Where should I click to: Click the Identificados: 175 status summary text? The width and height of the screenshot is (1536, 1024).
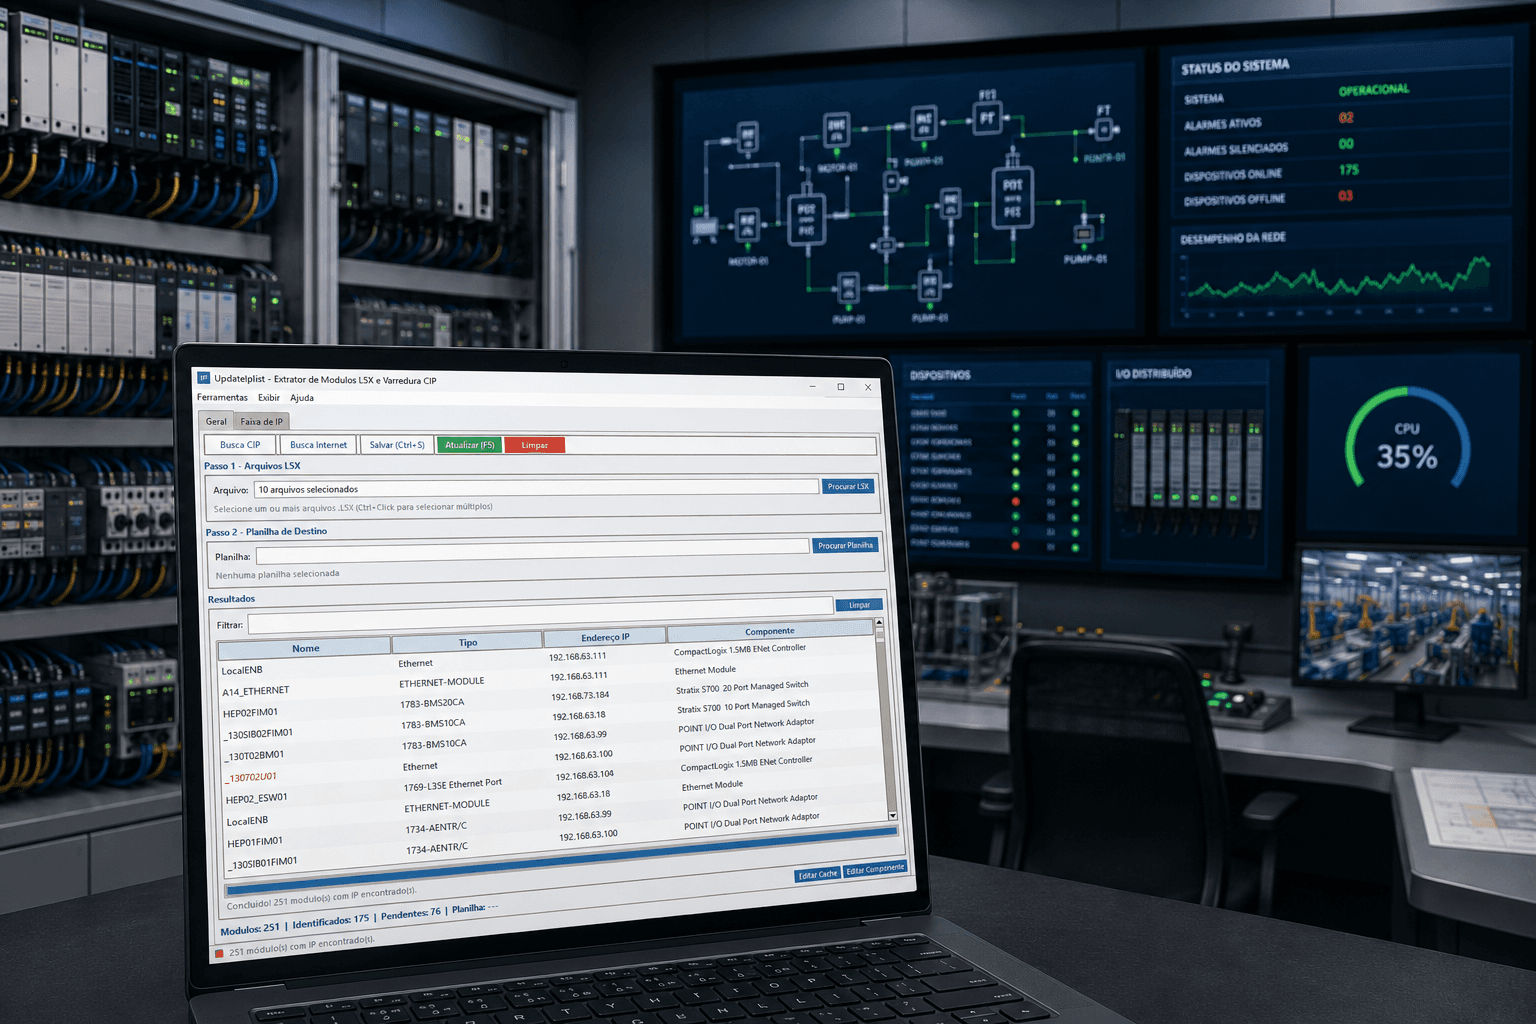(331, 921)
